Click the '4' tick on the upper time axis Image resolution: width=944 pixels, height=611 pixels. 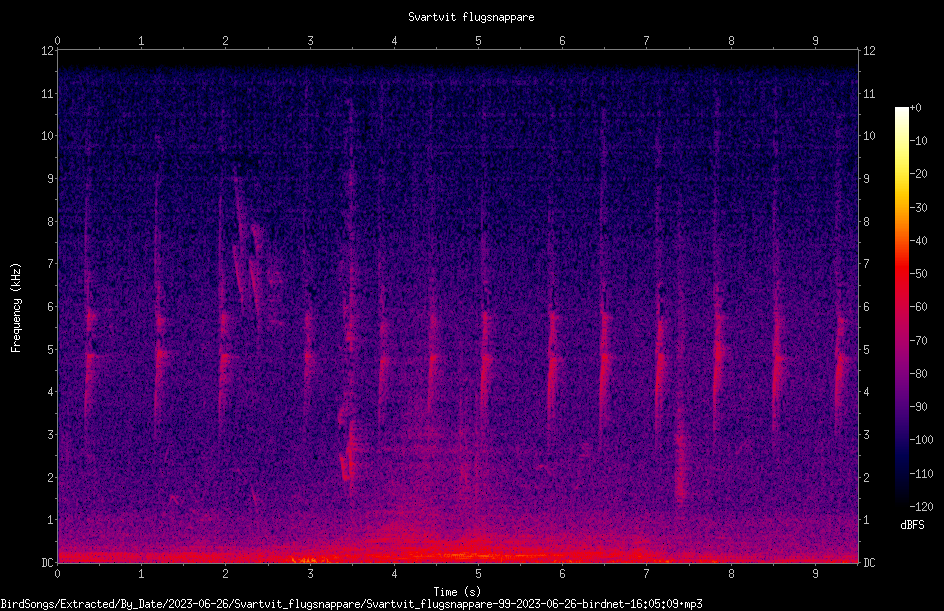pos(394,41)
